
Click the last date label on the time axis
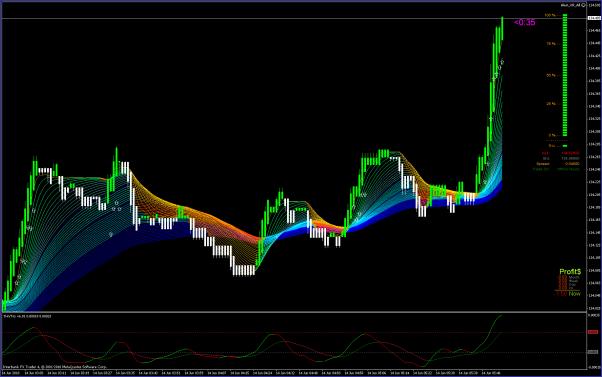pyautogui.click(x=490, y=373)
